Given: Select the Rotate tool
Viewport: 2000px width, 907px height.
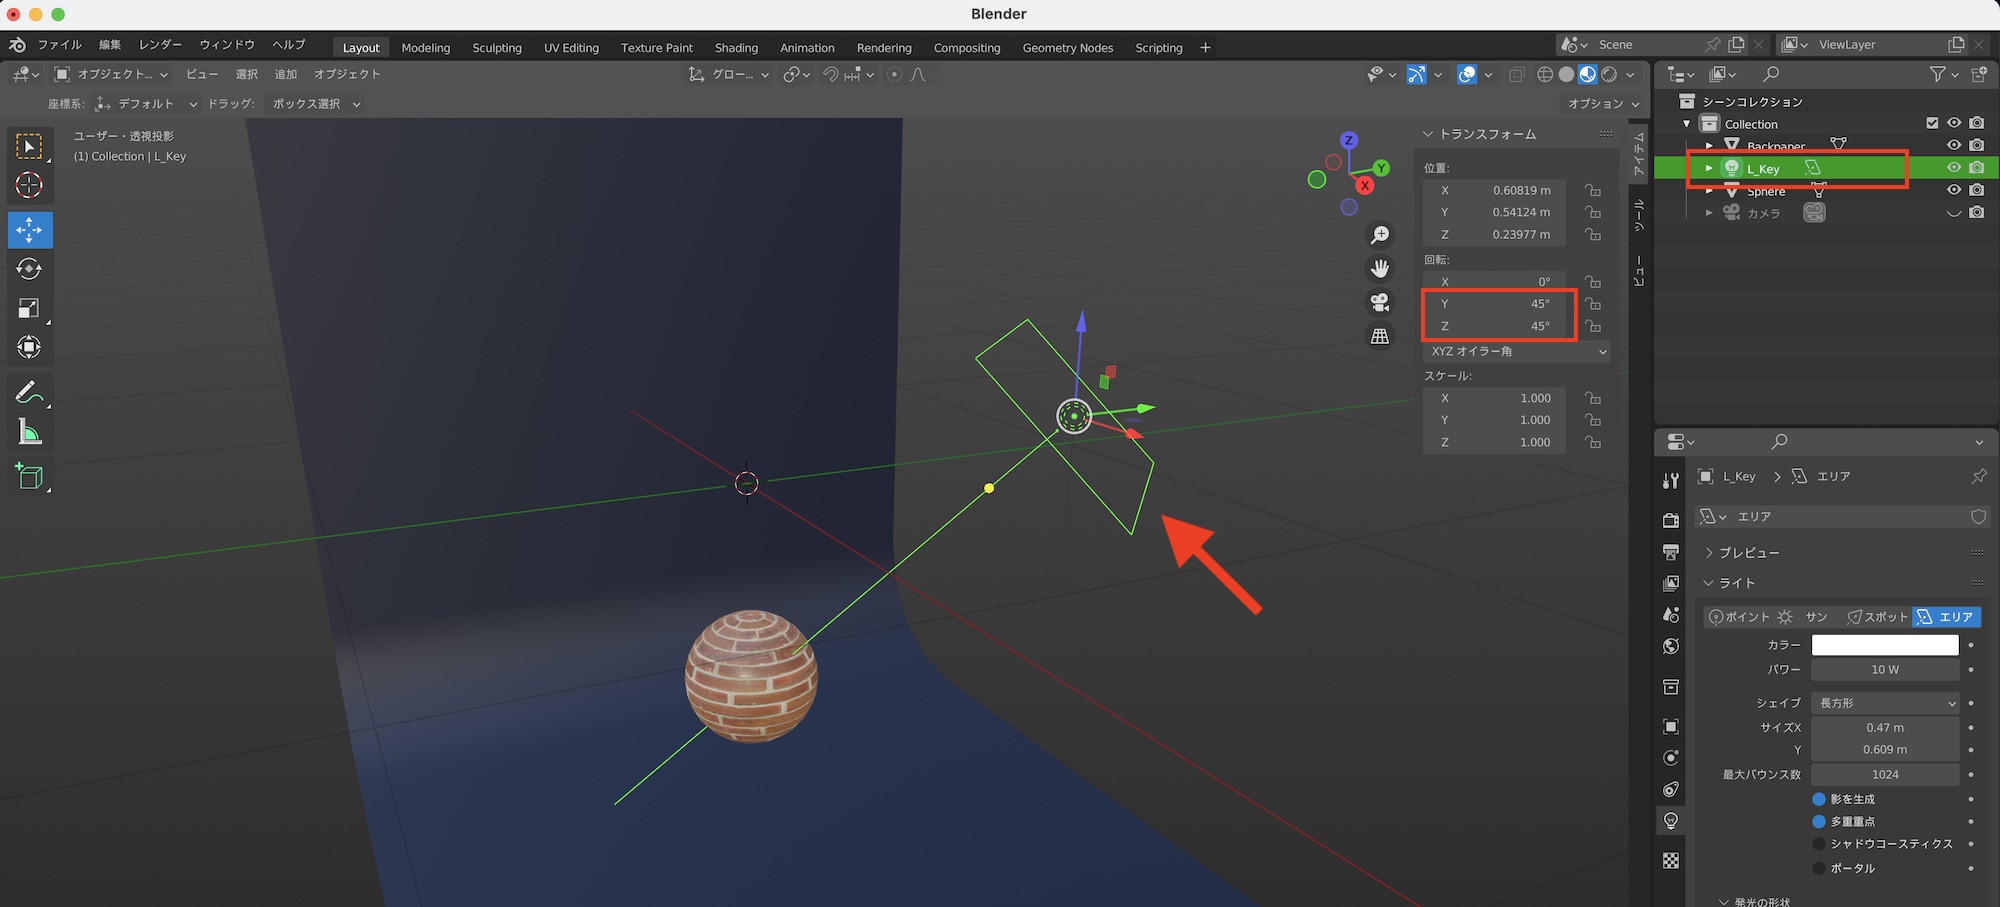Looking at the screenshot, I should [x=29, y=269].
